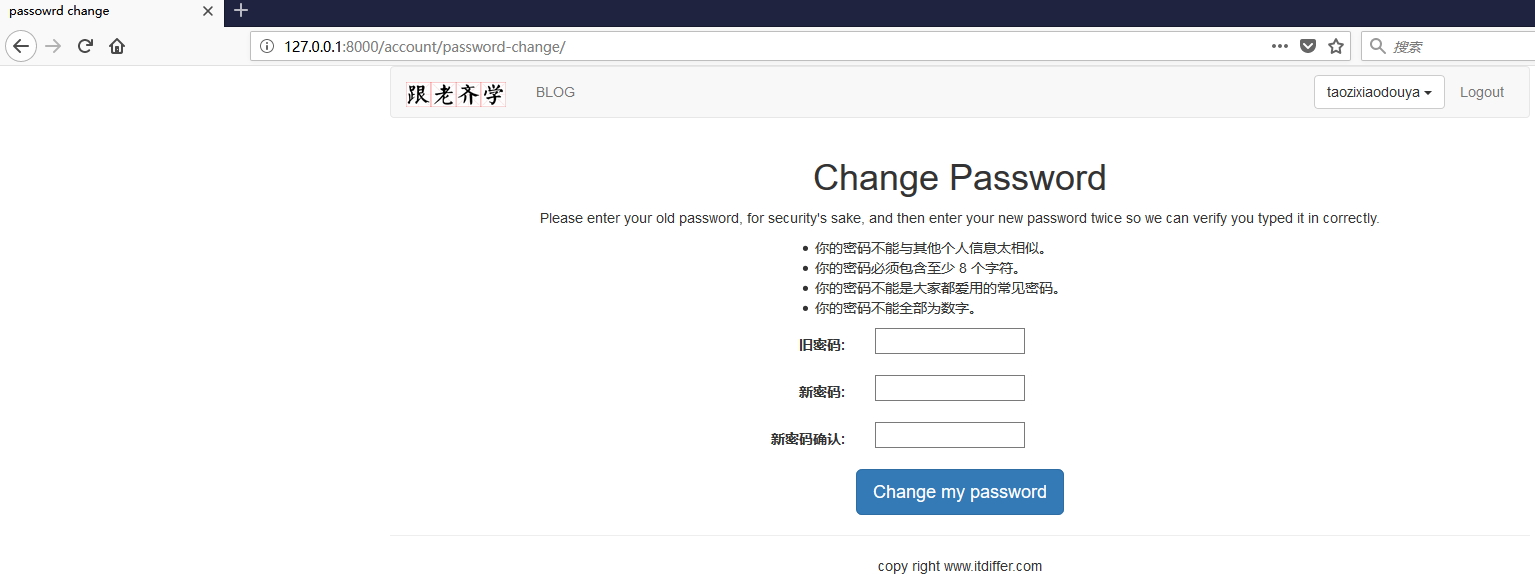This screenshot has width=1535, height=582.
Task: Bookmark this page with the star
Action: 1336,46
